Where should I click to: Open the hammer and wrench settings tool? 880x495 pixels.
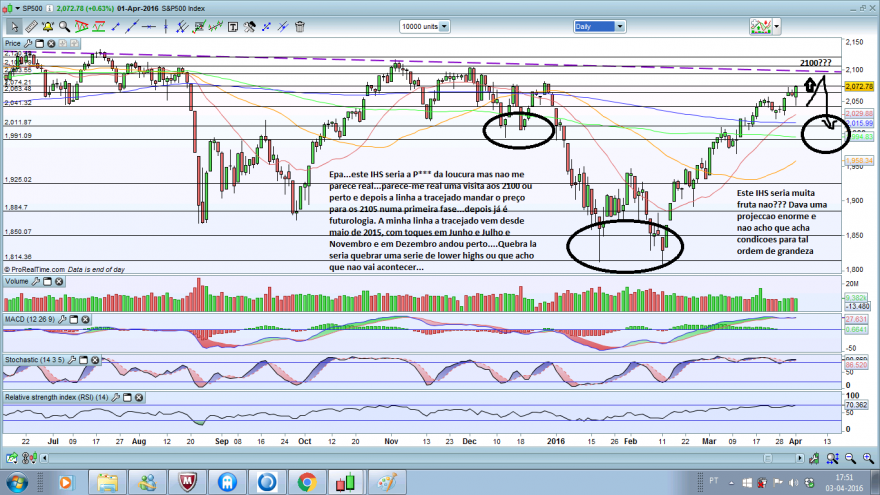[x=250, y=26]
